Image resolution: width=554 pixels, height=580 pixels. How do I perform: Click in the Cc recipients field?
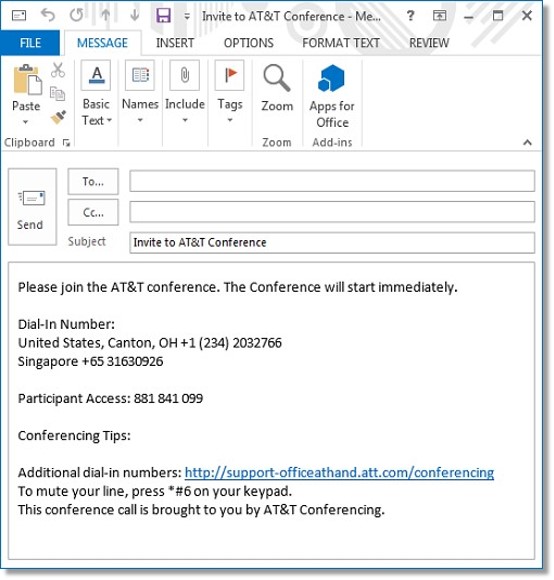(332, 212)
